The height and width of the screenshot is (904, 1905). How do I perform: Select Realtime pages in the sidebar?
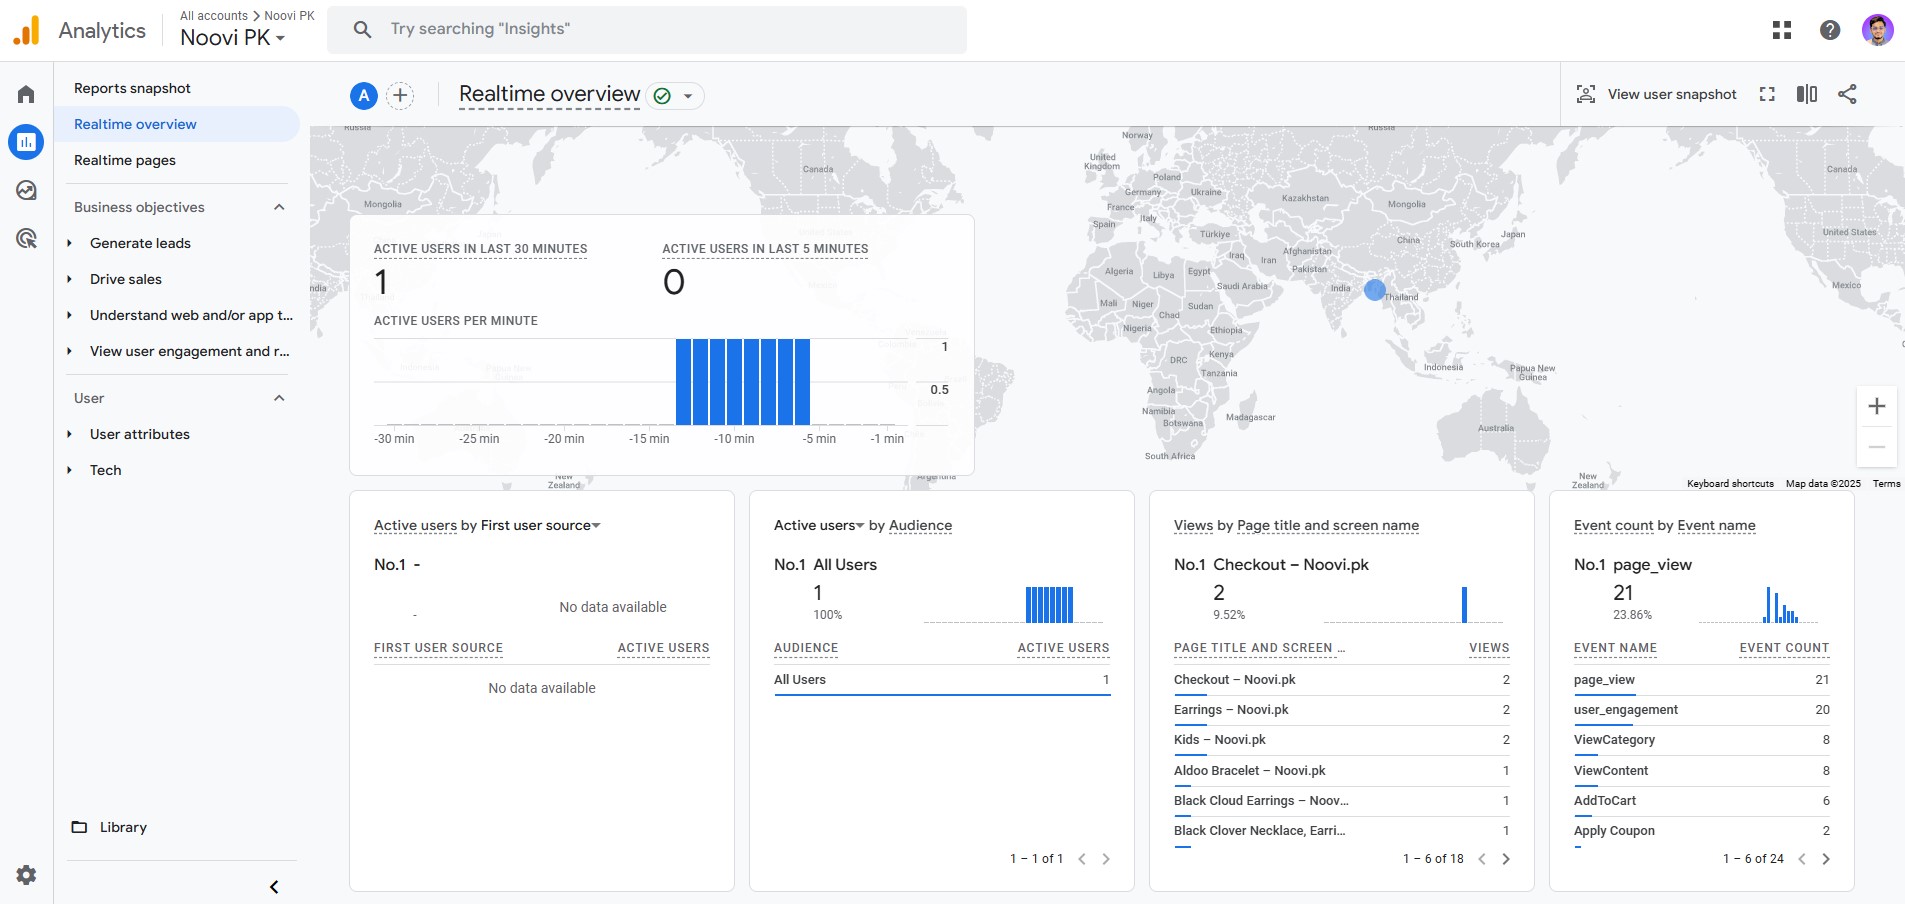coord(125,160)
